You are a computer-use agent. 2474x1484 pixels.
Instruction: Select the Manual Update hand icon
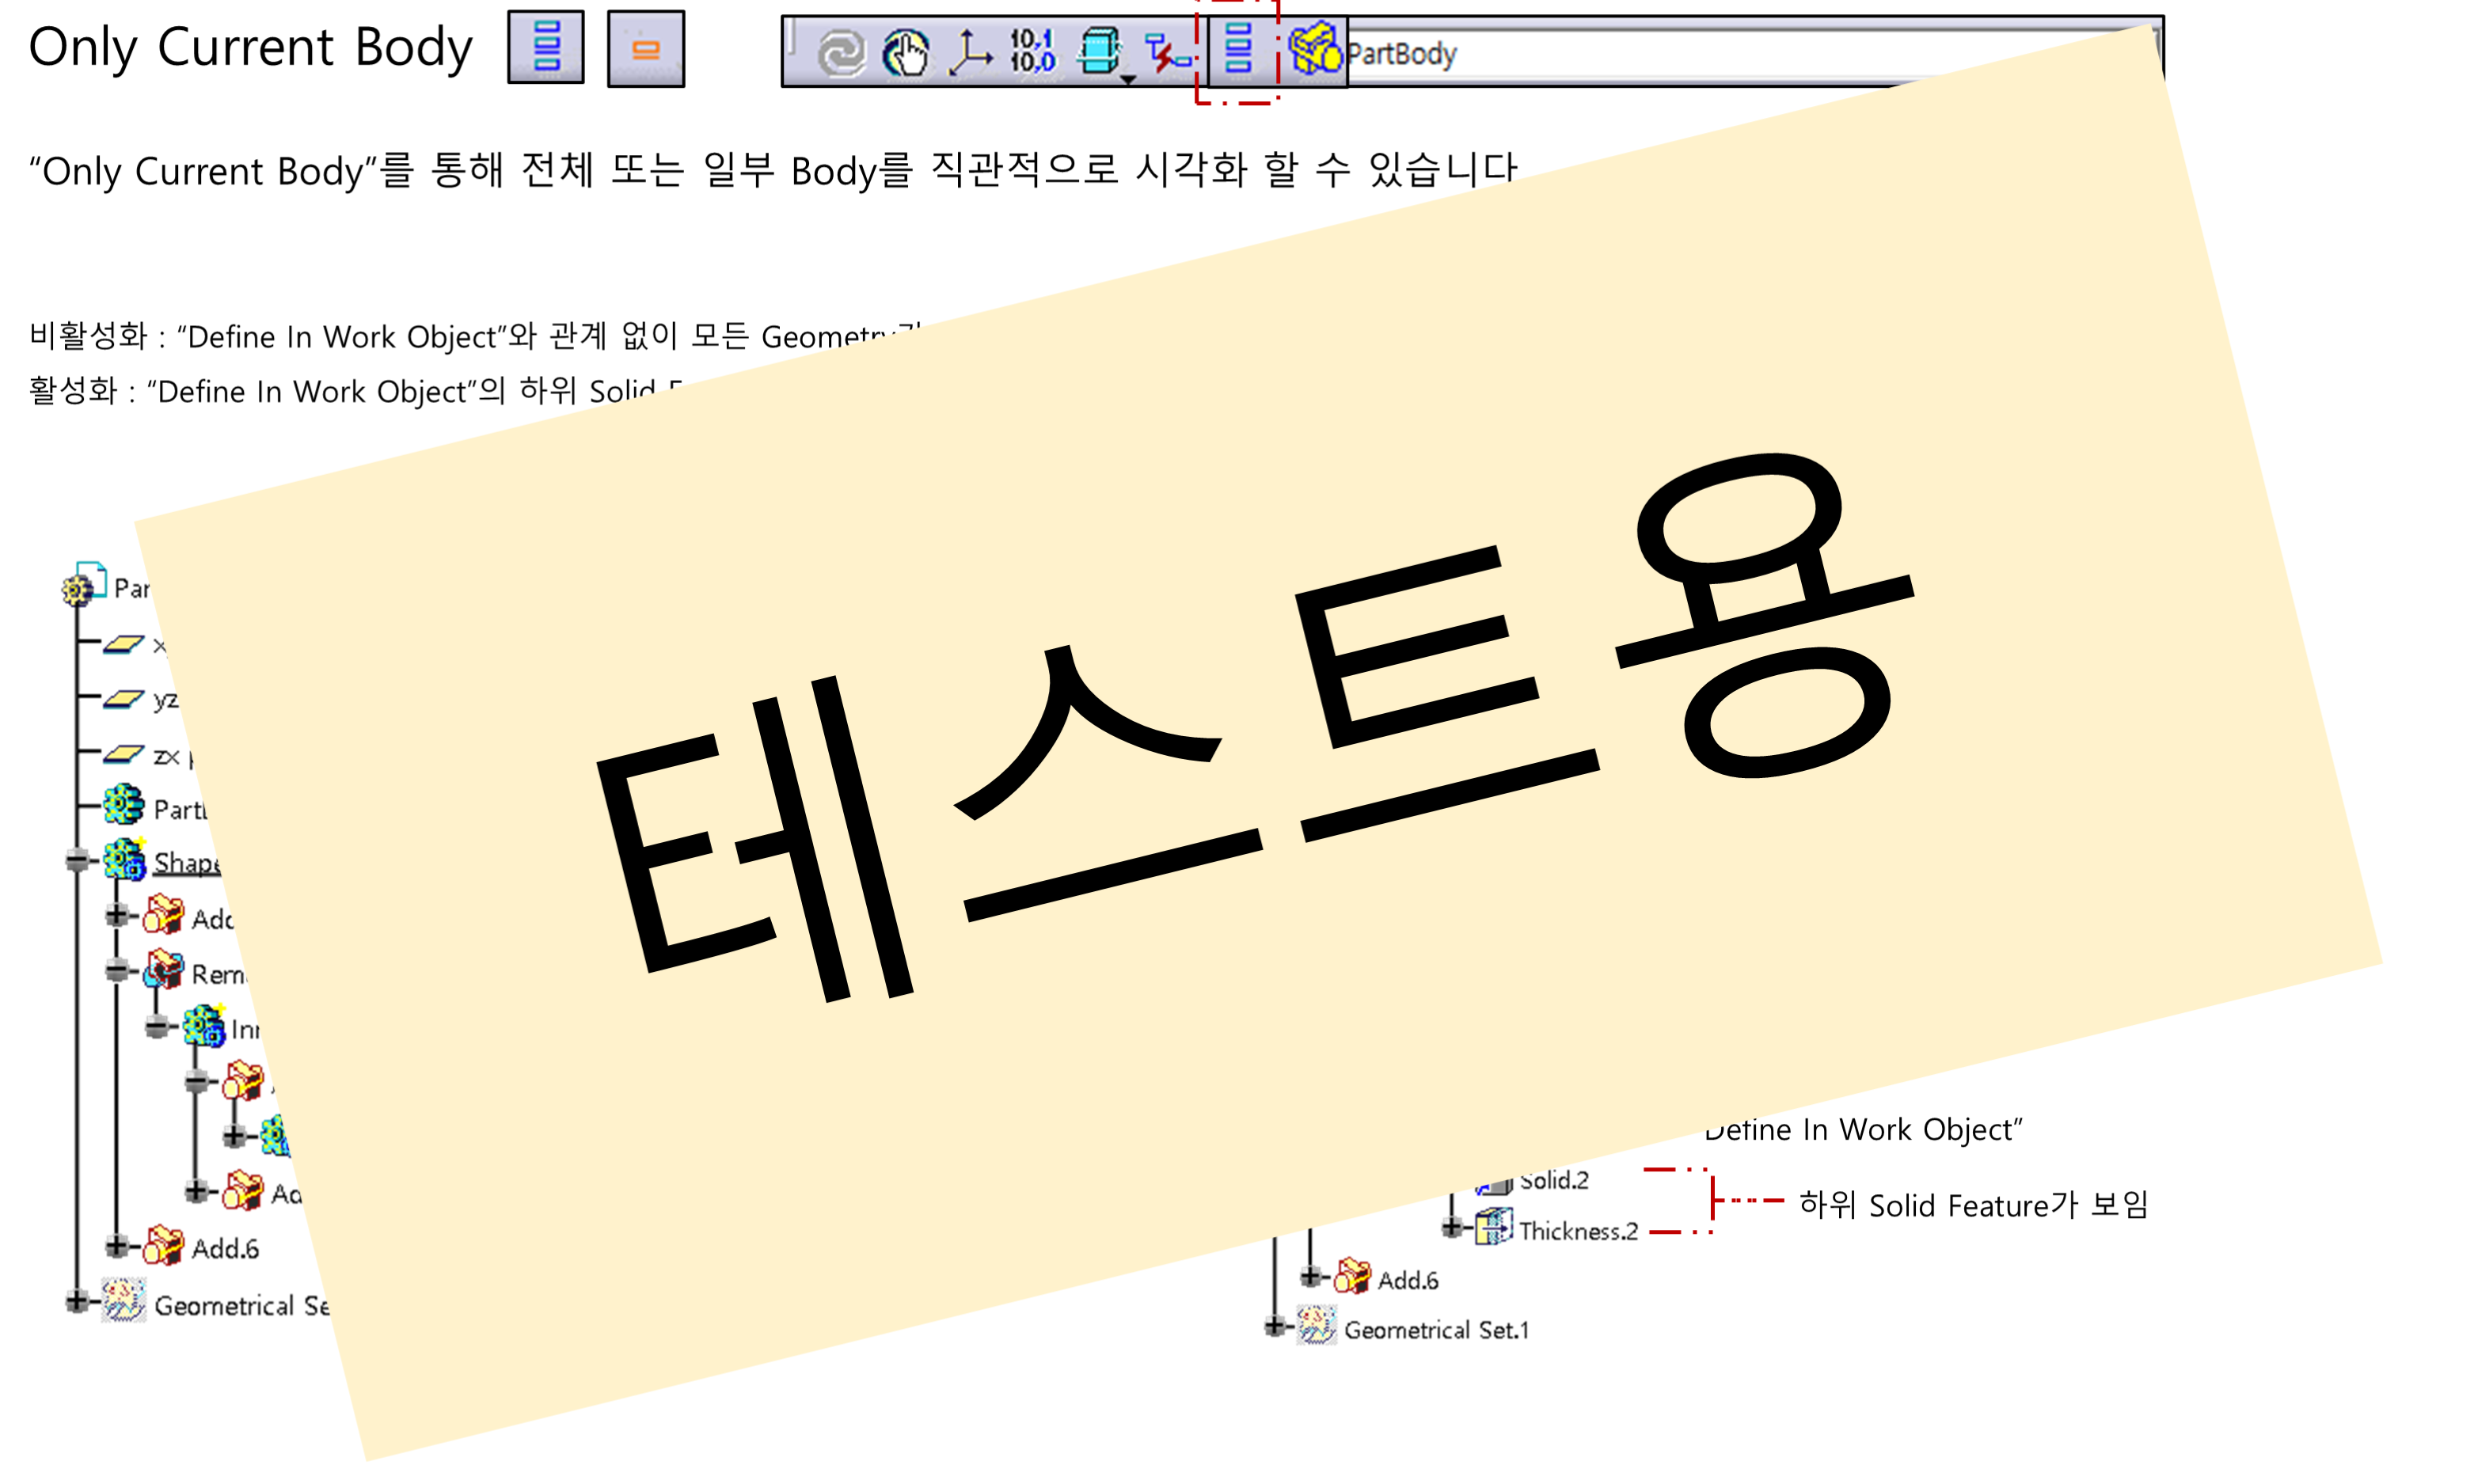click(905, 52)
